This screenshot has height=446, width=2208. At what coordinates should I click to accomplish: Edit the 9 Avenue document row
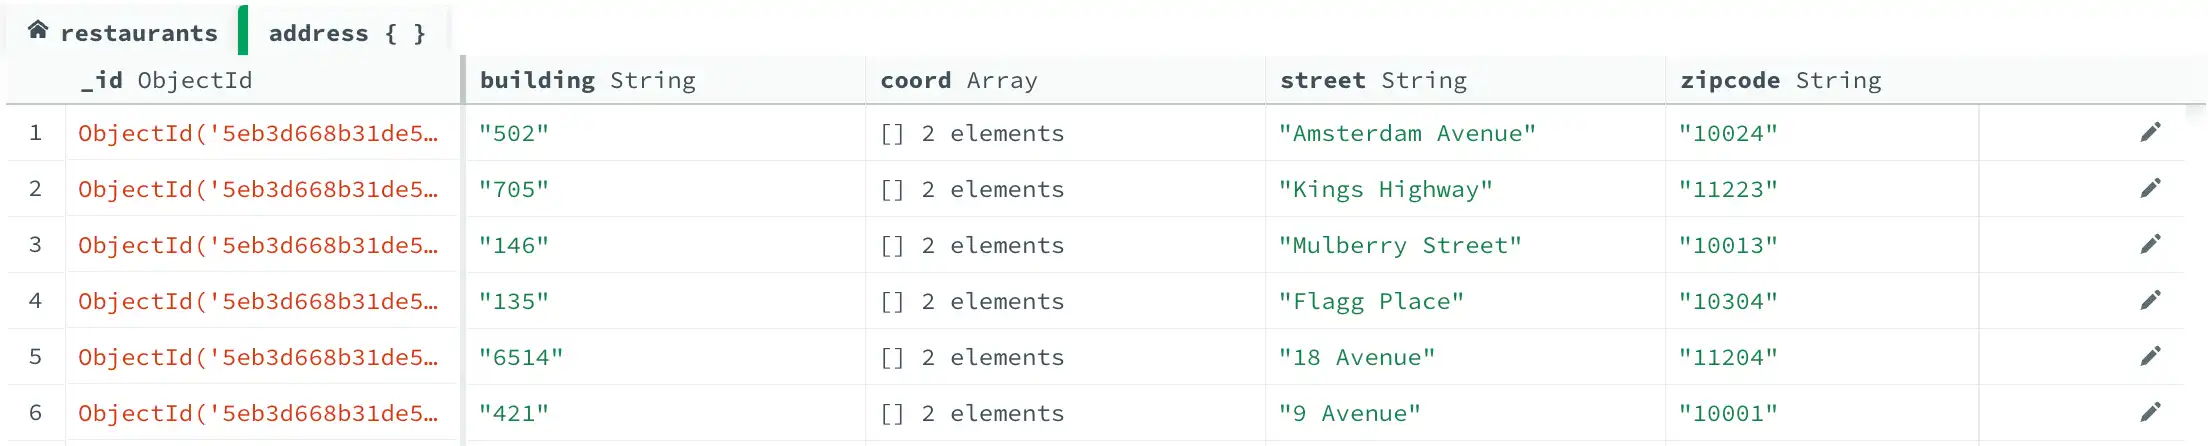point(2150,412)
